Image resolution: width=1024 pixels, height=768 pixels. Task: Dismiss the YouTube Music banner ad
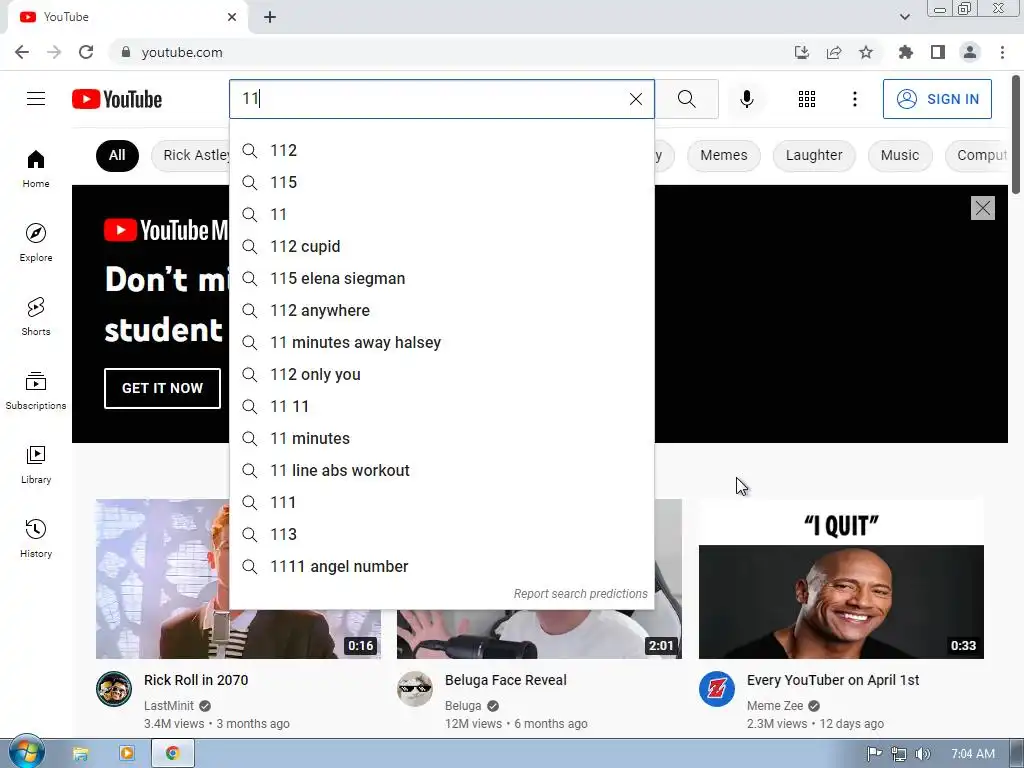tap(982, 208)
